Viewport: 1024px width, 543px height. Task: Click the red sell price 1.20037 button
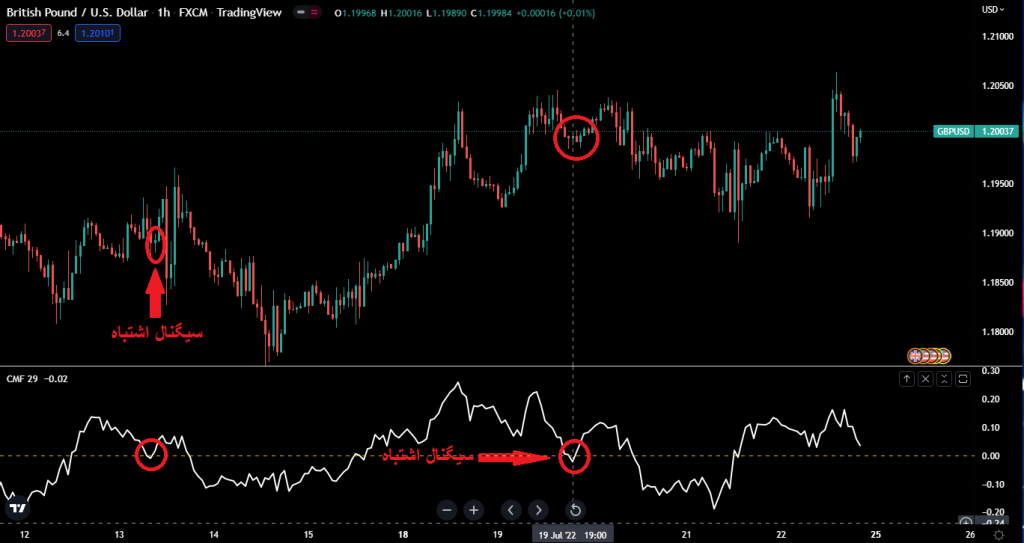click(x=29, y=33)
